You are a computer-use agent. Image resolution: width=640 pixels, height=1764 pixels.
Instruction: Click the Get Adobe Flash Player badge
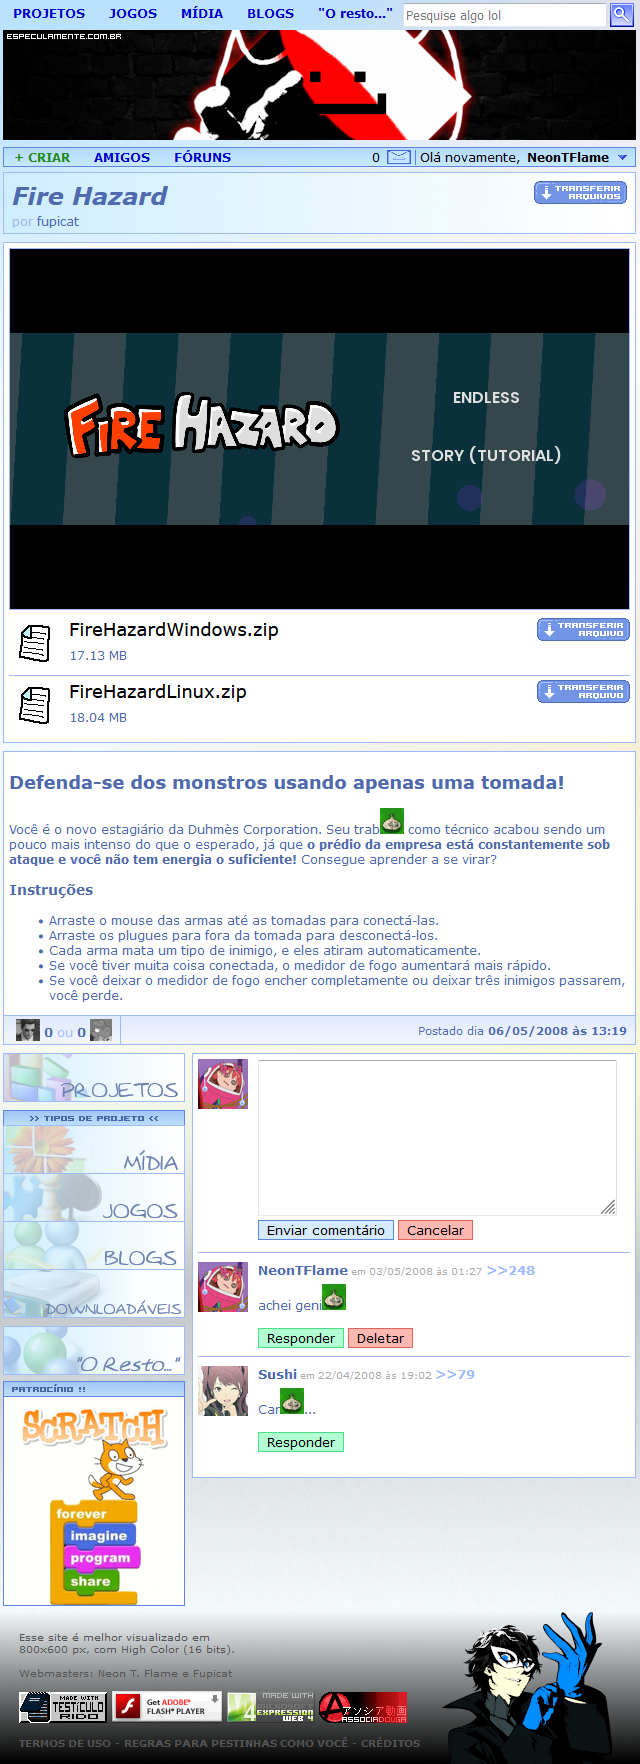point(166,1706)
